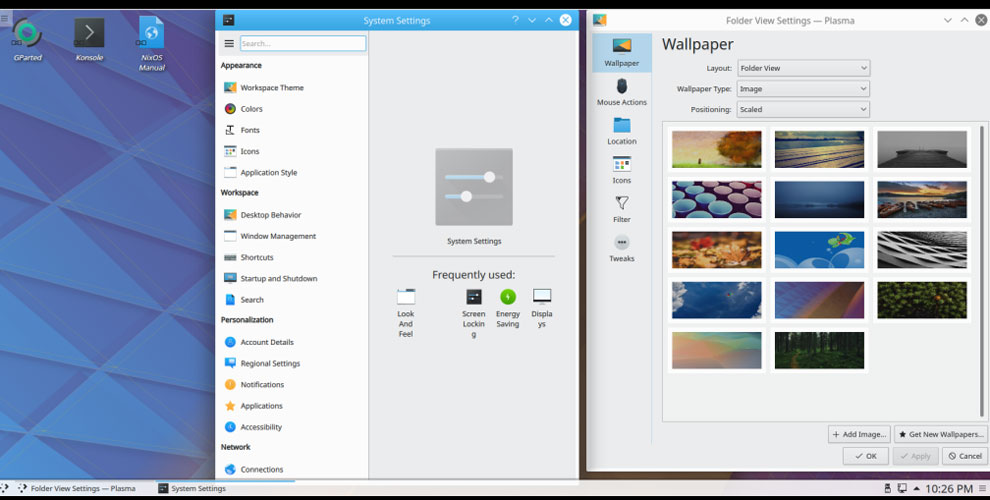The image size is (990, 500).
Task: Select the Wallpaper tab in Folder View Settings
Action: click(622, 53)
